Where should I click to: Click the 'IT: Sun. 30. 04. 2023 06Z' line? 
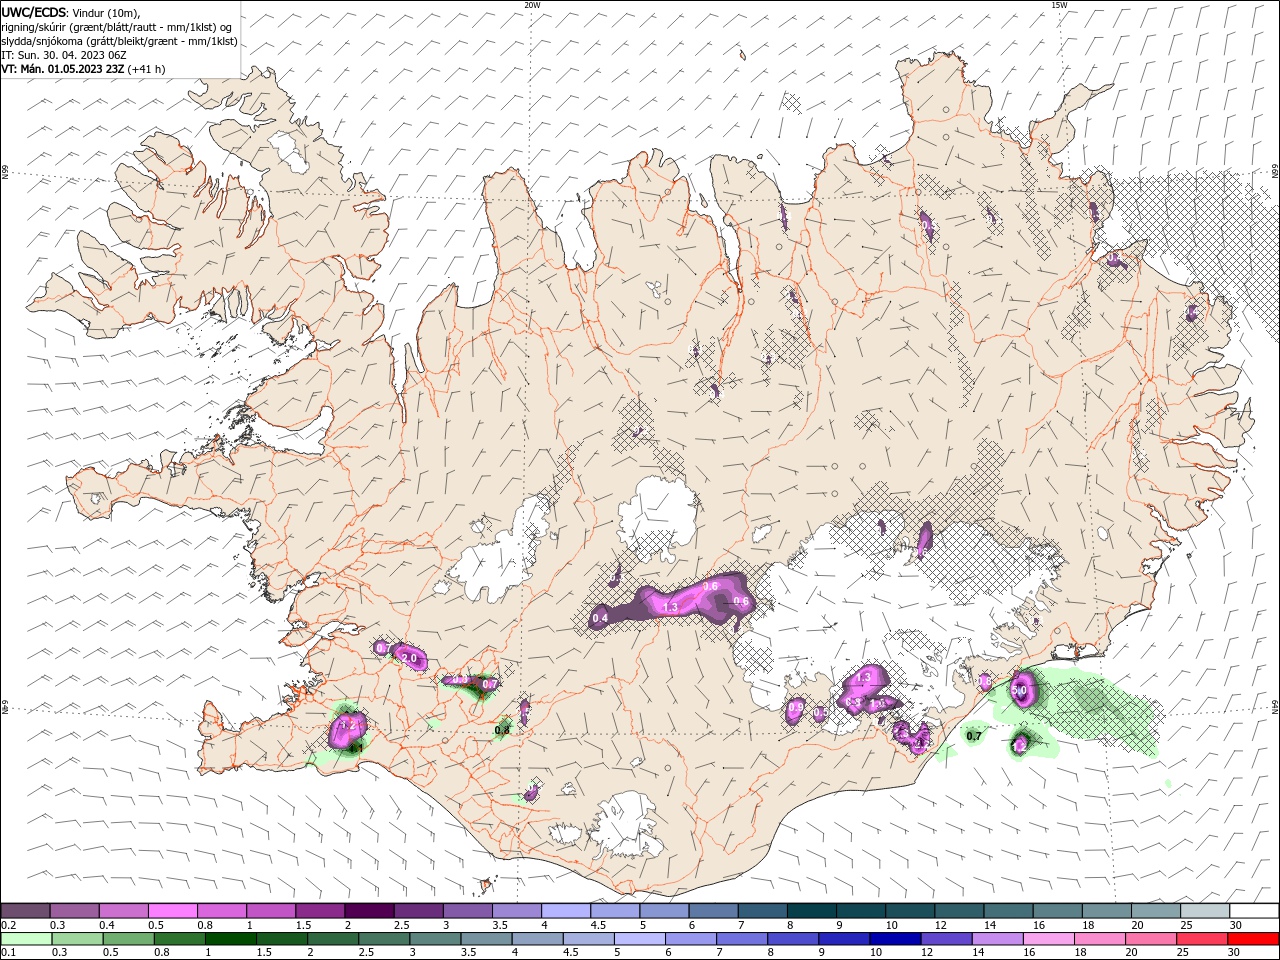click(x=64, y=55)
